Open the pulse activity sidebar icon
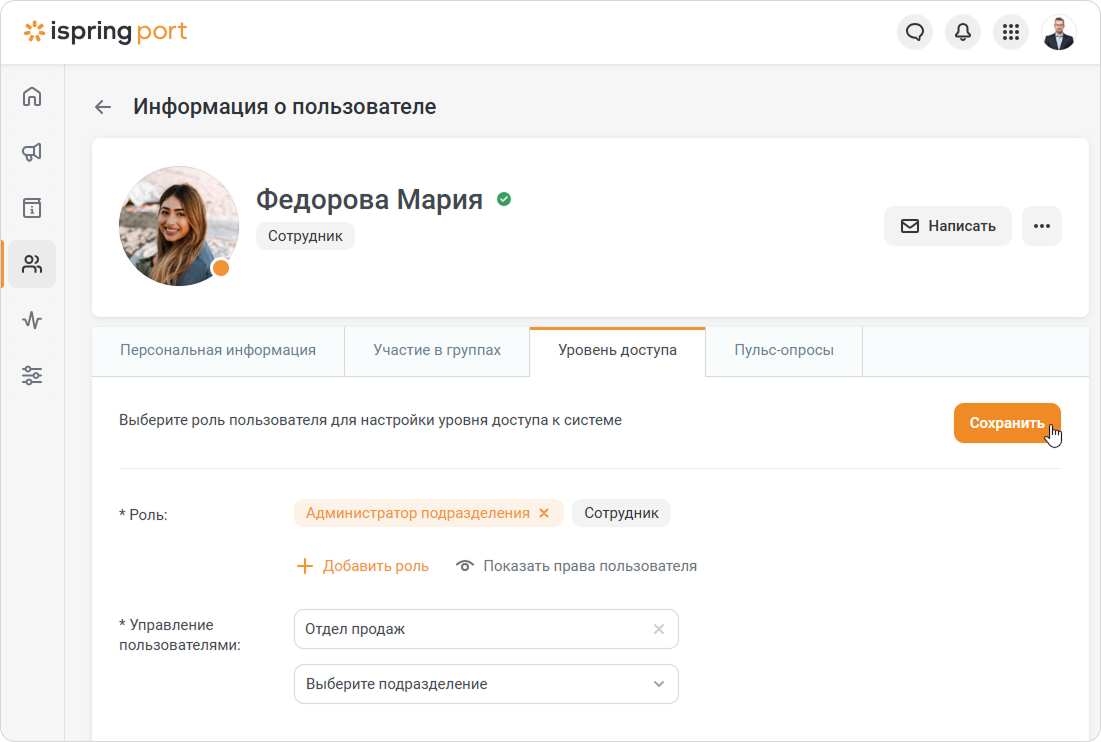 32,320
